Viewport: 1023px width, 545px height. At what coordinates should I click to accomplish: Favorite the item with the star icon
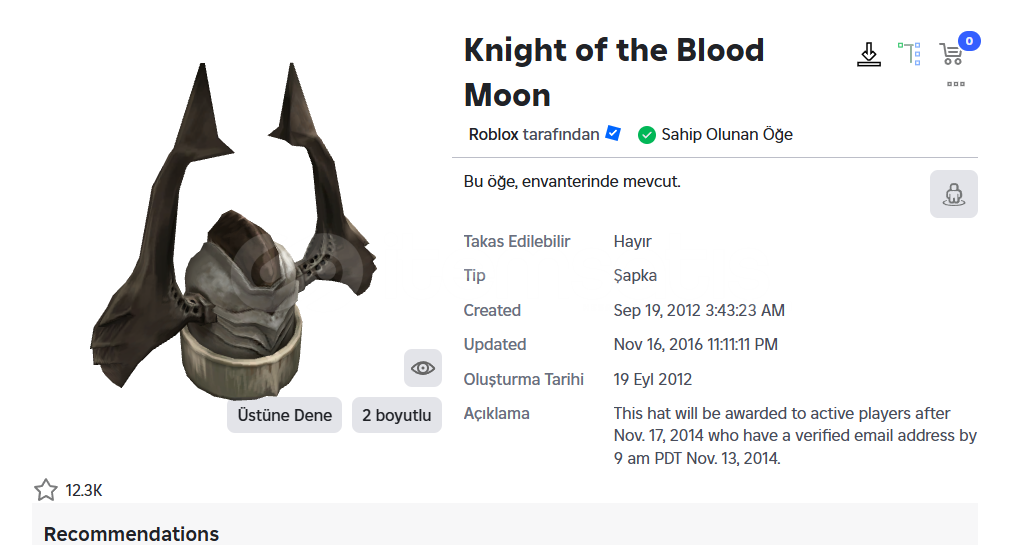click(x=46, y=490)
